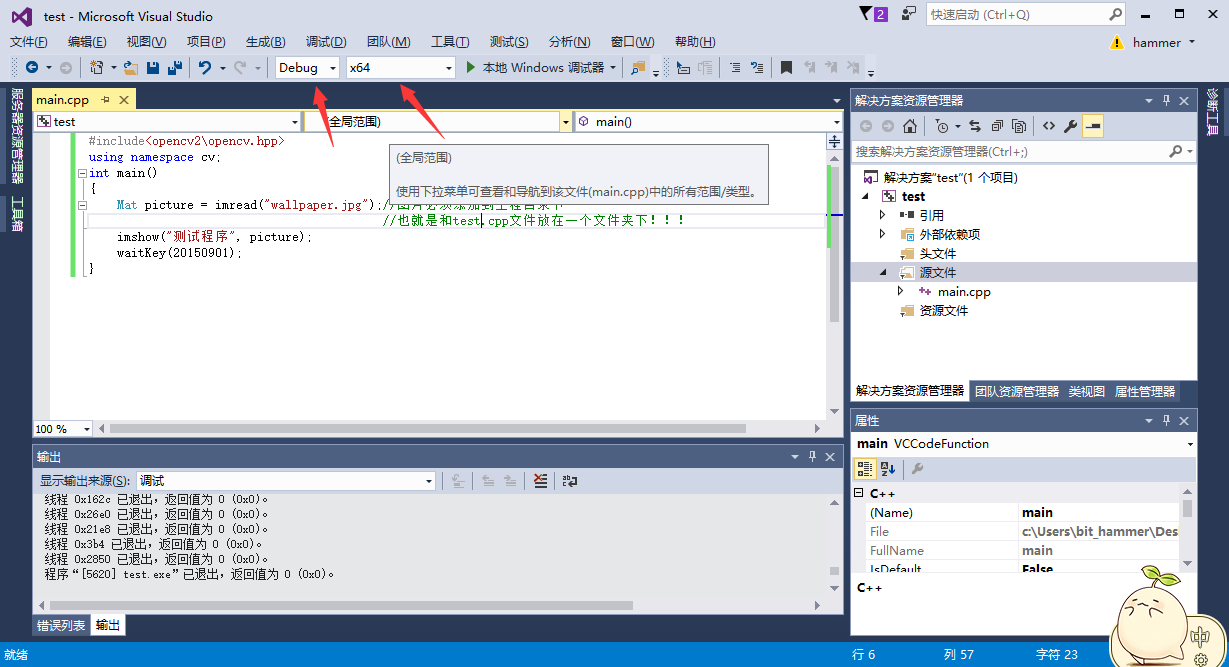Click the Save All toolbar icon
This screenshot has height=667, width=1229.
tap(174, 68)
